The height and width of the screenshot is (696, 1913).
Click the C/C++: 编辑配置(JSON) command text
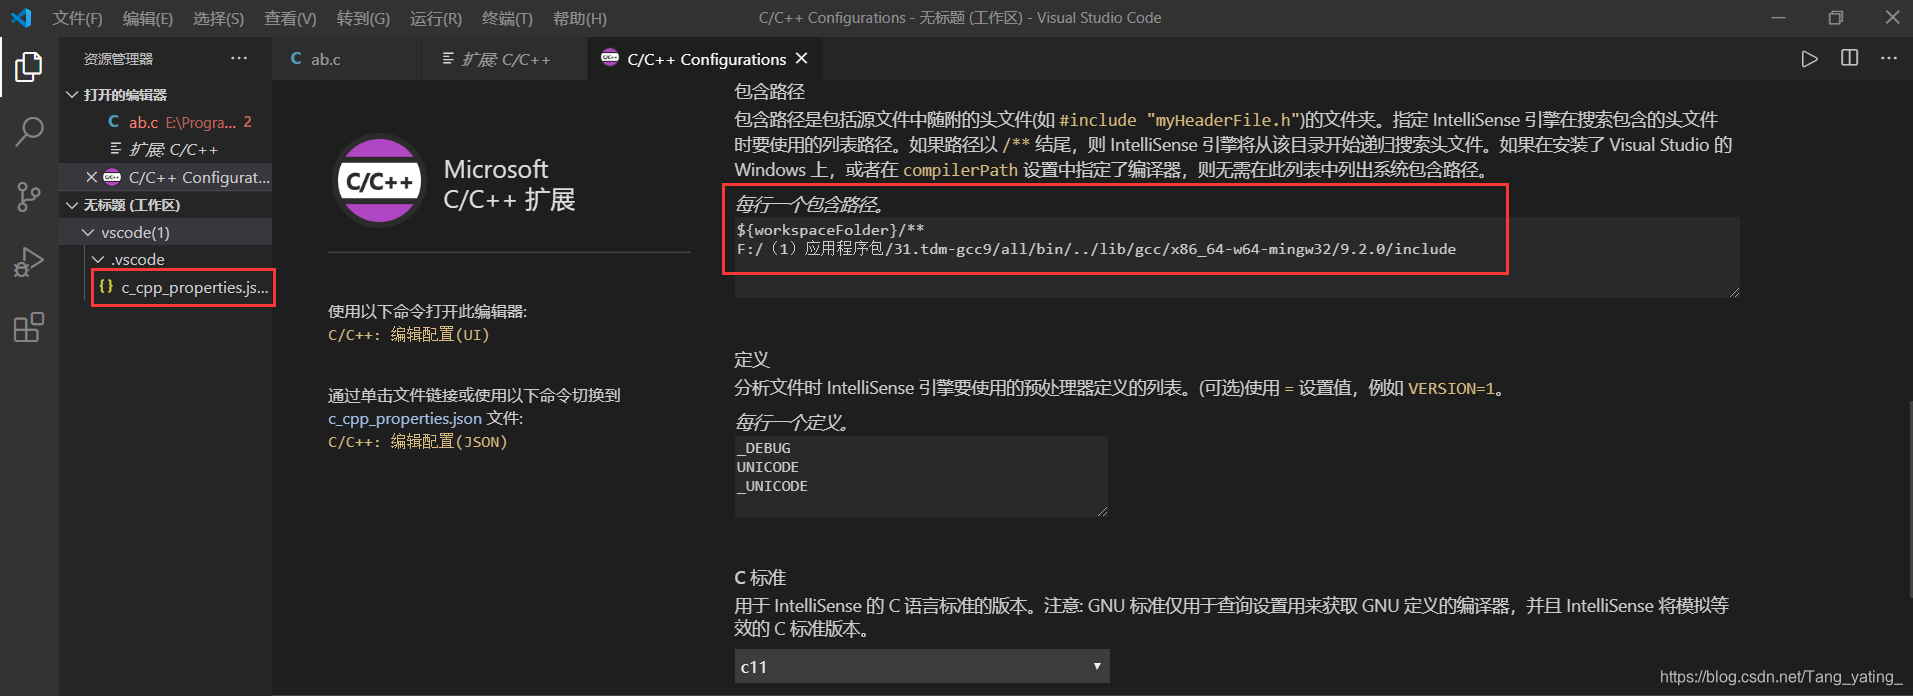coord(418,441)
